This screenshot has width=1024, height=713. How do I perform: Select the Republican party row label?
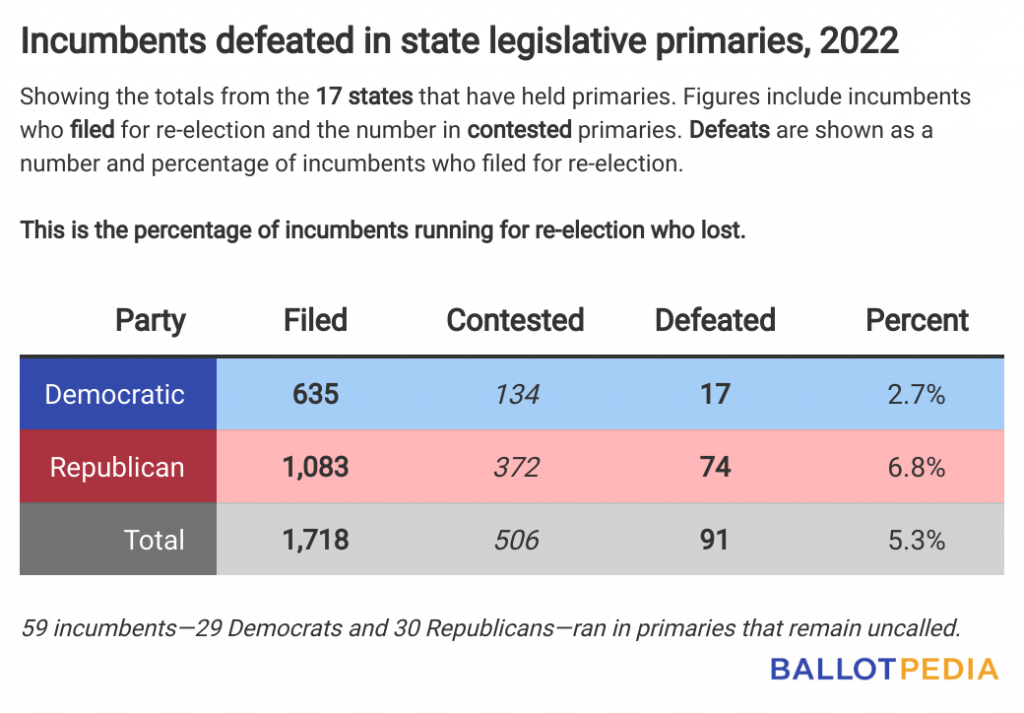tap(117, 467)
